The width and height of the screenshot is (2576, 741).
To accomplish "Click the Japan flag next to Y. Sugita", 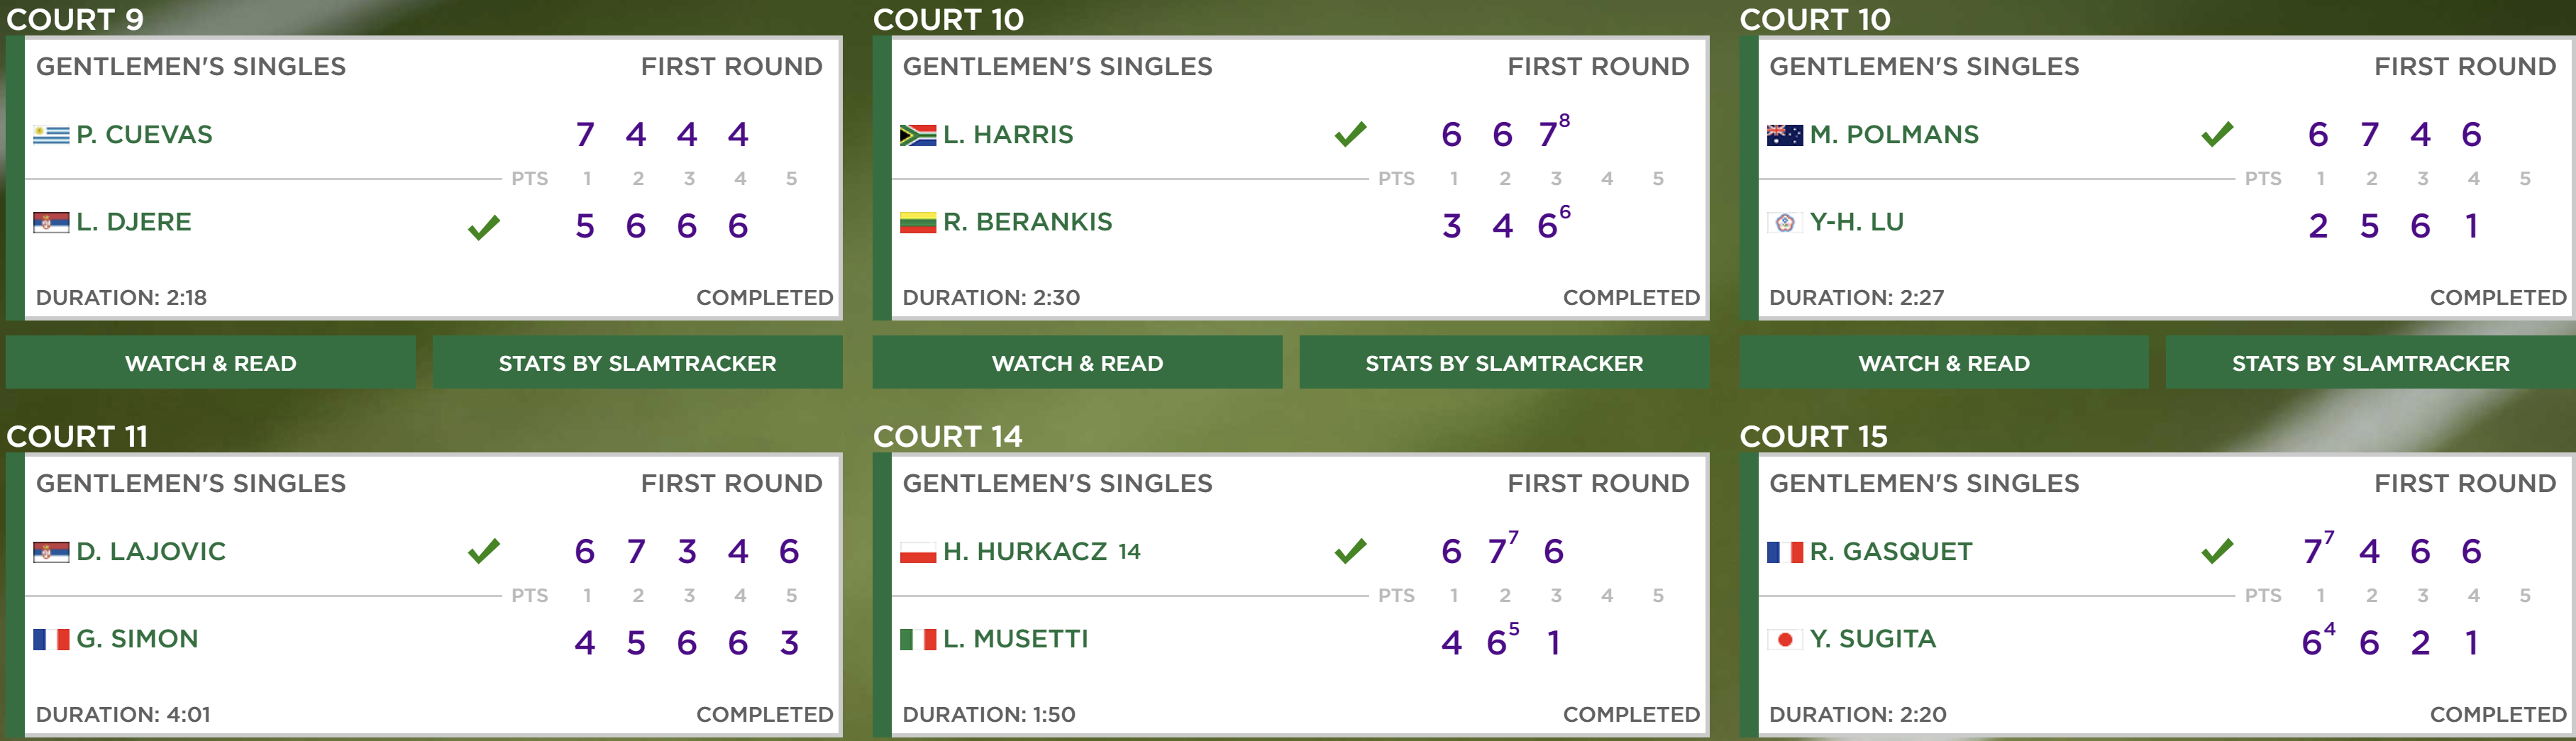I will [1785, 639].
